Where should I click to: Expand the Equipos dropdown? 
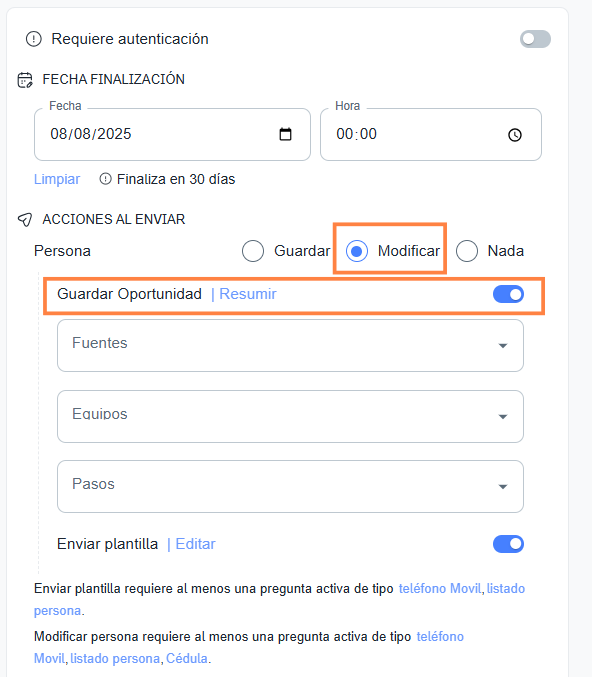pos(291,417)
